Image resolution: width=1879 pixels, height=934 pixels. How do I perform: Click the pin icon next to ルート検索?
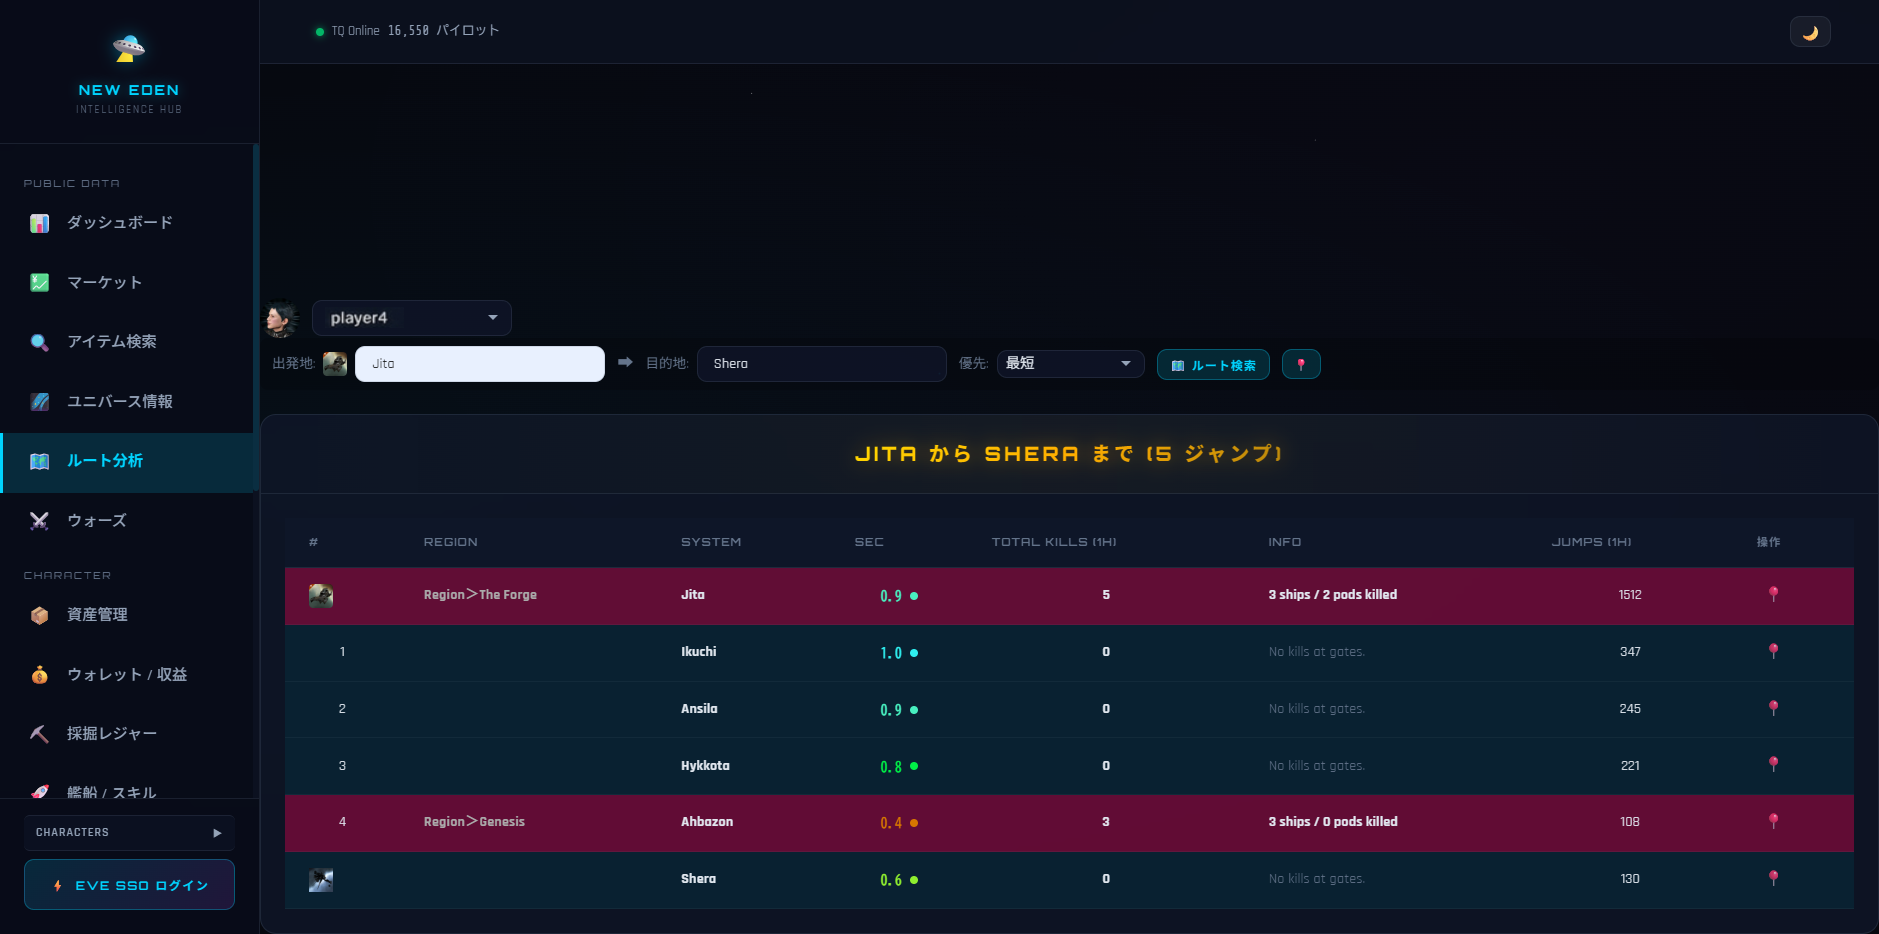click(1302, 364)
